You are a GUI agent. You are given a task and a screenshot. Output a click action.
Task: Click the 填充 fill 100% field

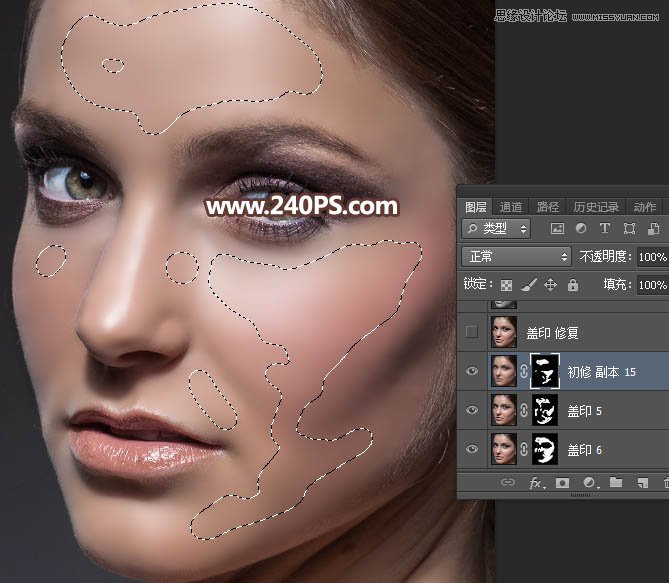652,285
